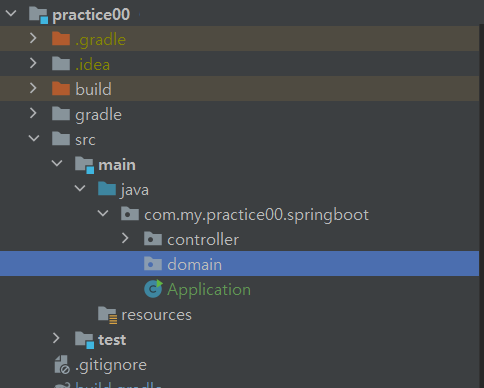The width and height of the screenshot is (484, 388).
Task: Click the practice00 module folder icon
Action: coord(38,15)
